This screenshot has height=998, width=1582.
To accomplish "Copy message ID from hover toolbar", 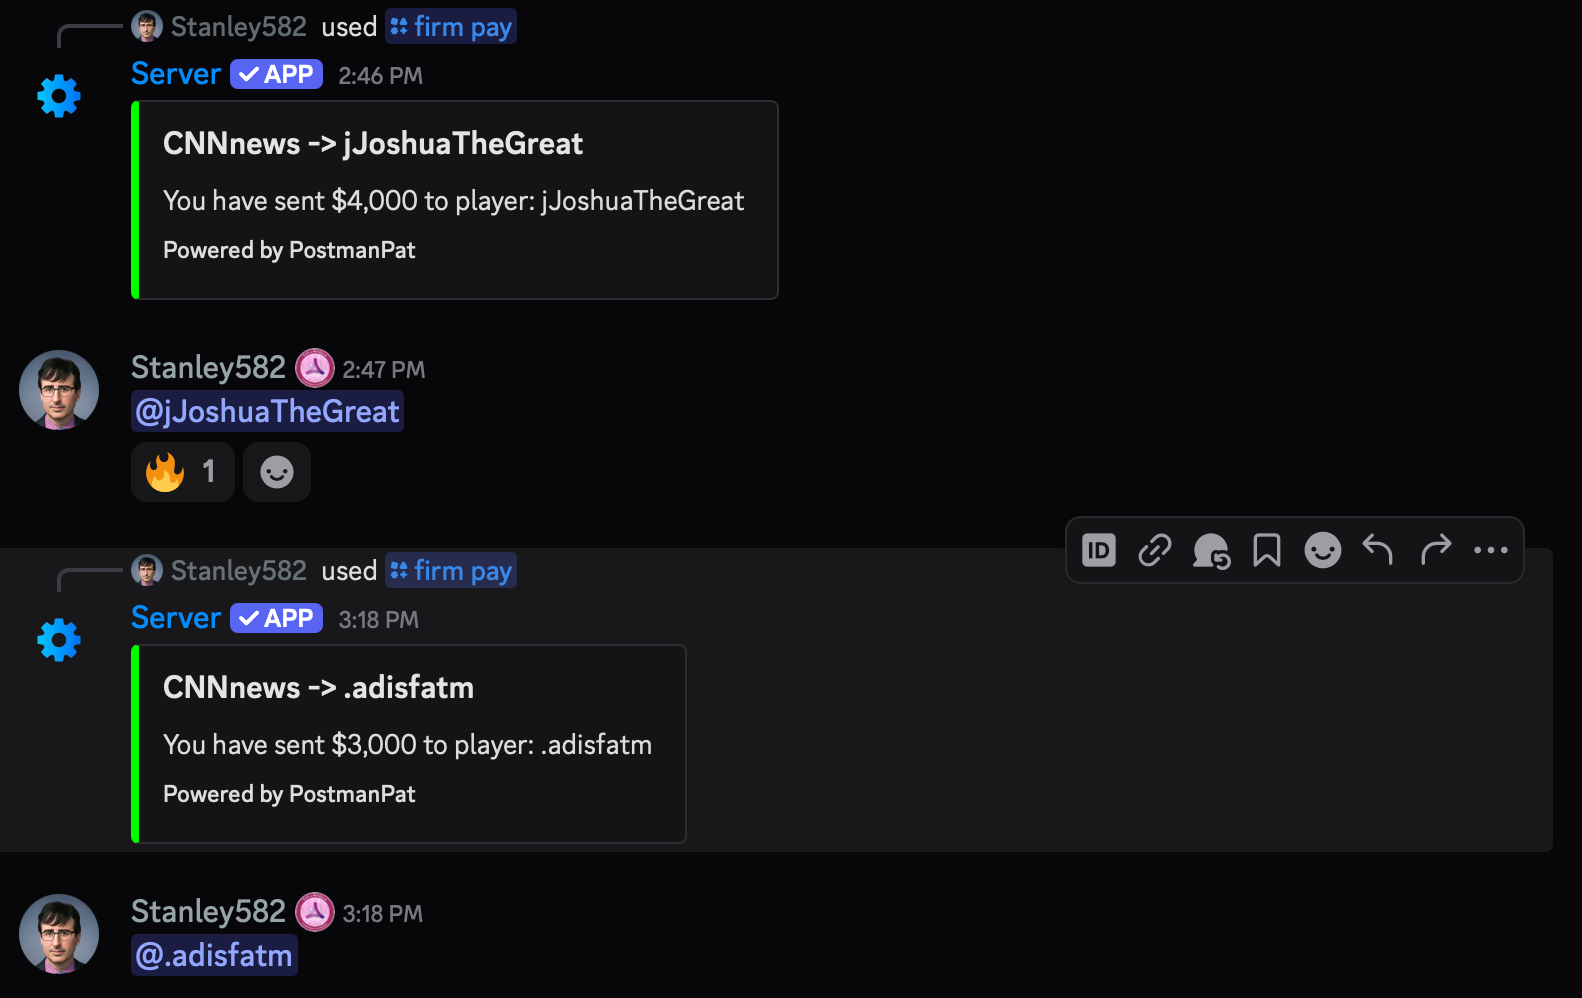I will [x=1098, y=550].
